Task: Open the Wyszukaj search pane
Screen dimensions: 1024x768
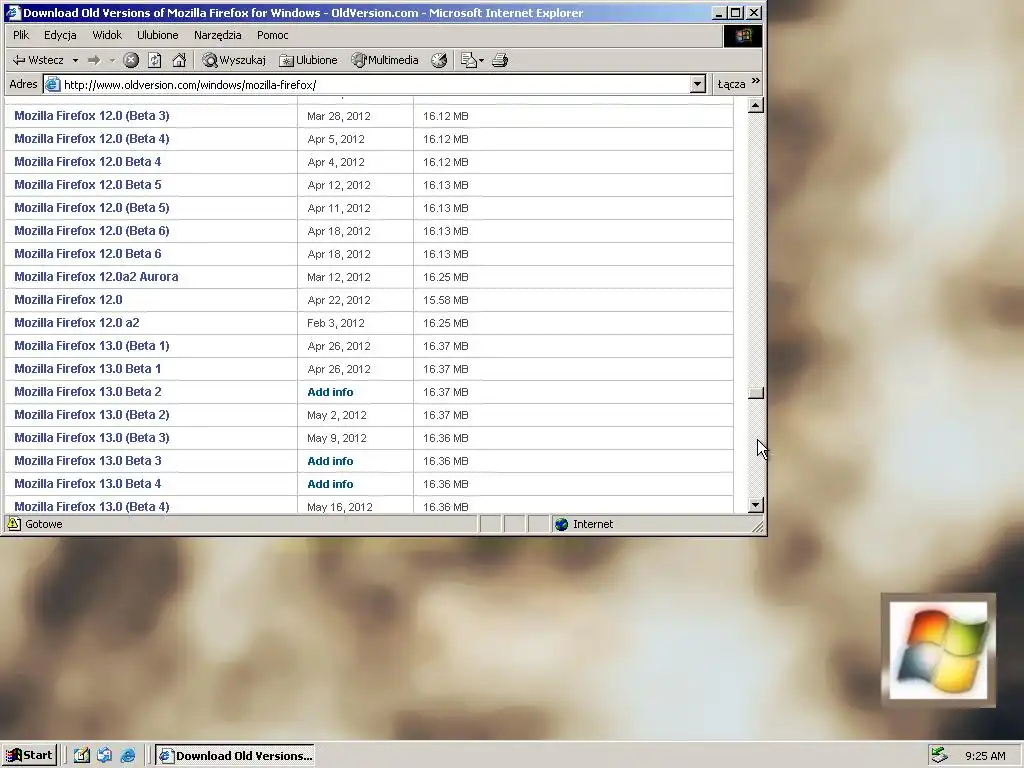Action: point(234,60)
